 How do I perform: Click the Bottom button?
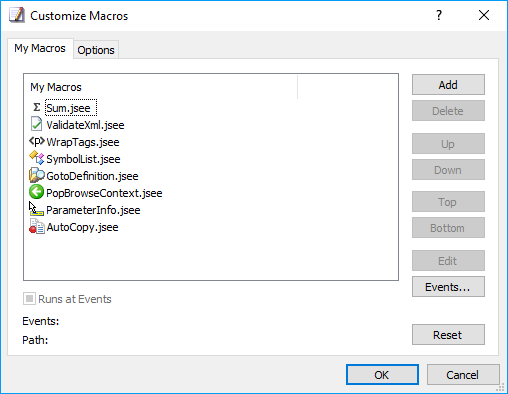tap(448, 228)
